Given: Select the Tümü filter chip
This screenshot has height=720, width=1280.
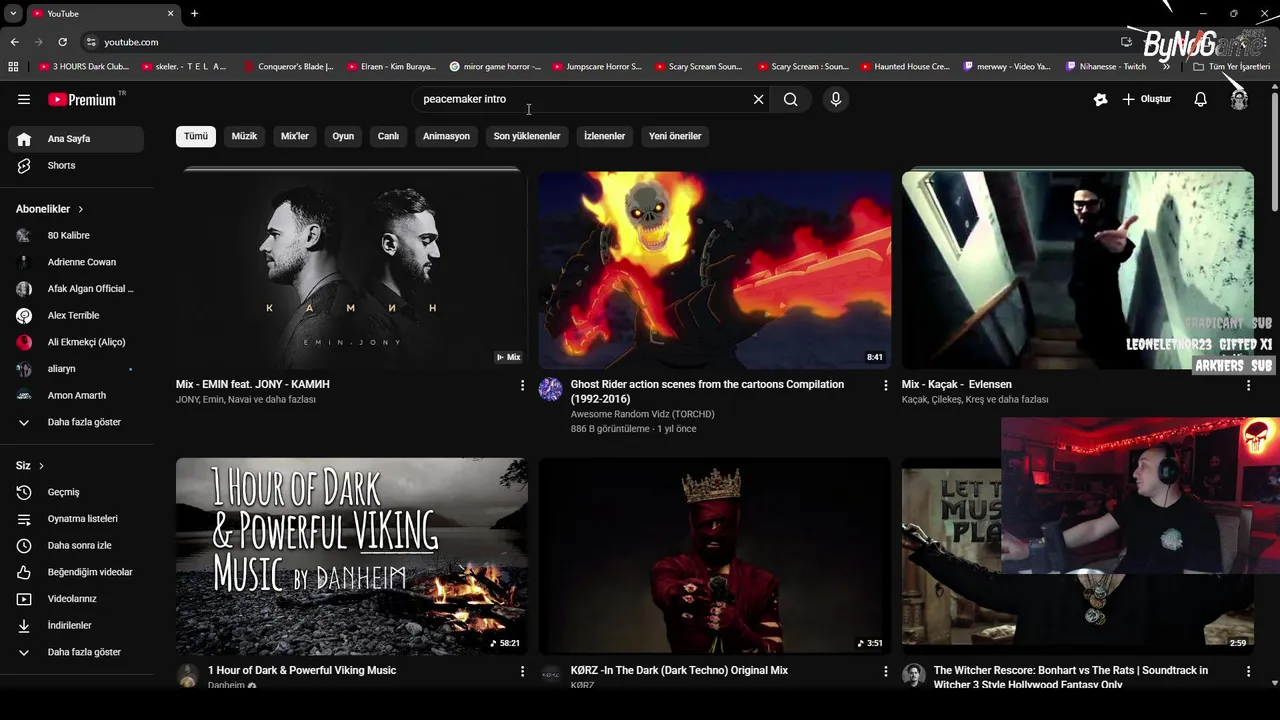Looking at the screenshot, I should (196, 136).
